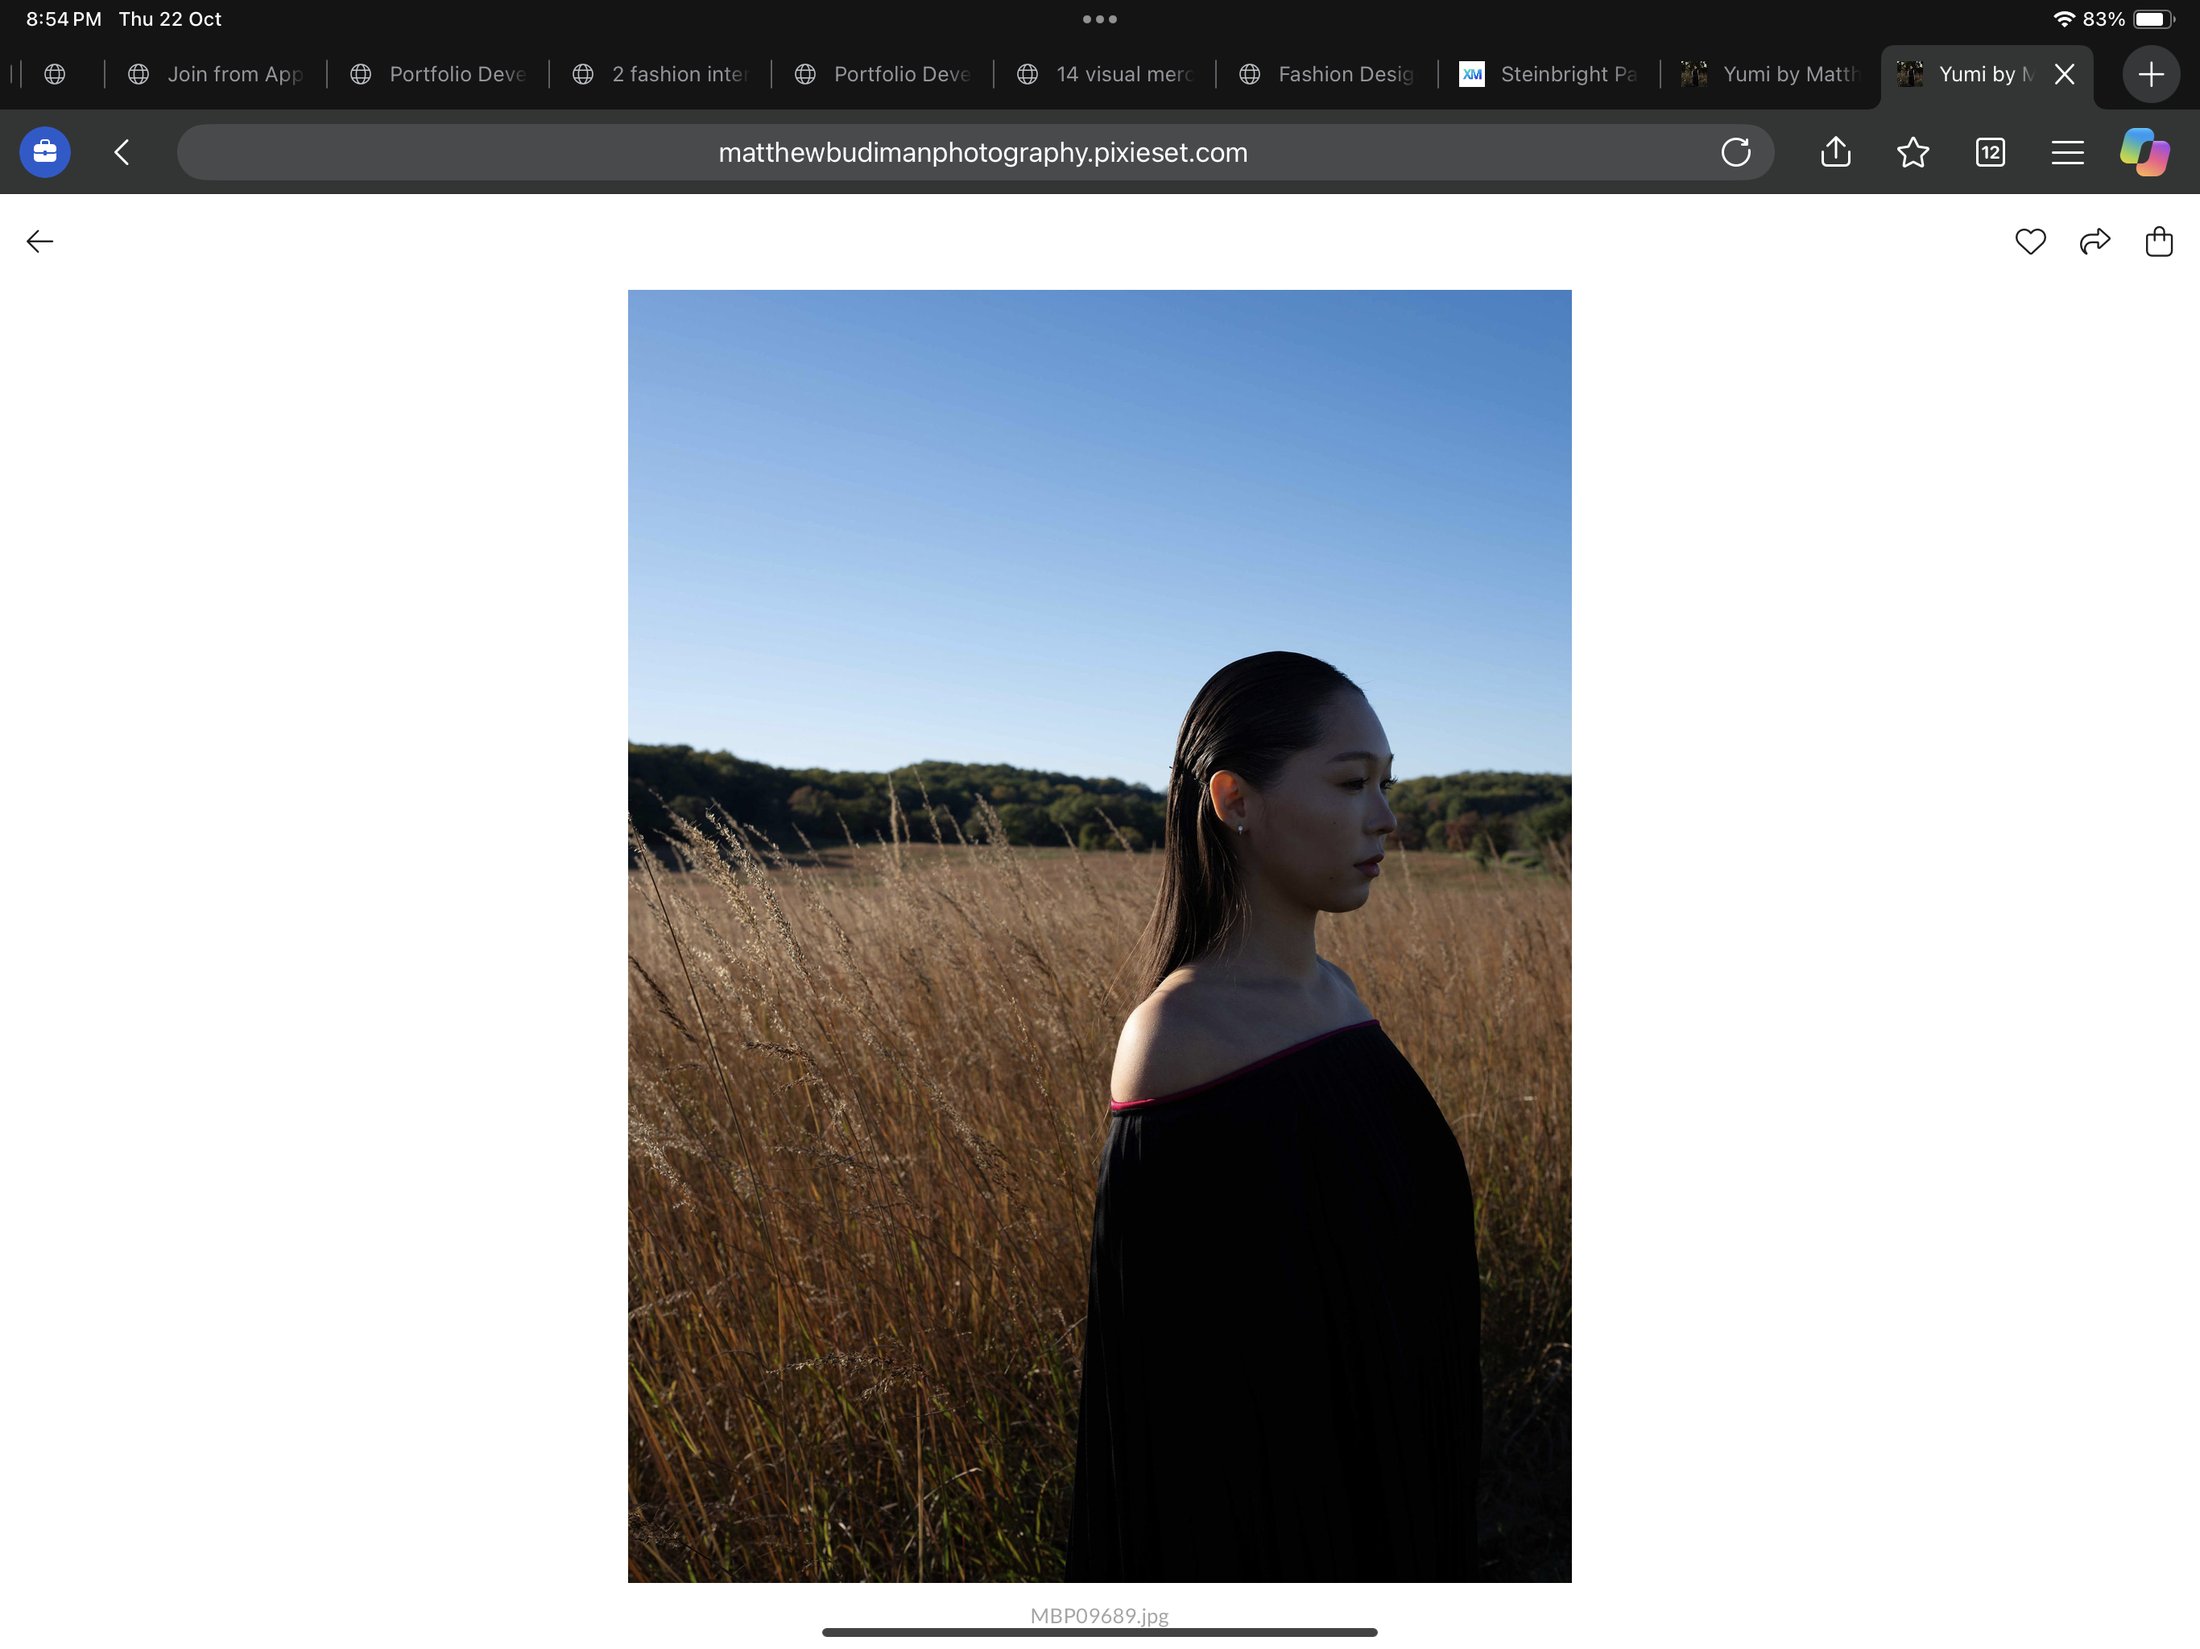Switch to the Steinbright Pa tab
Screen dimensions: 2200x1649
click(1549, 74)
